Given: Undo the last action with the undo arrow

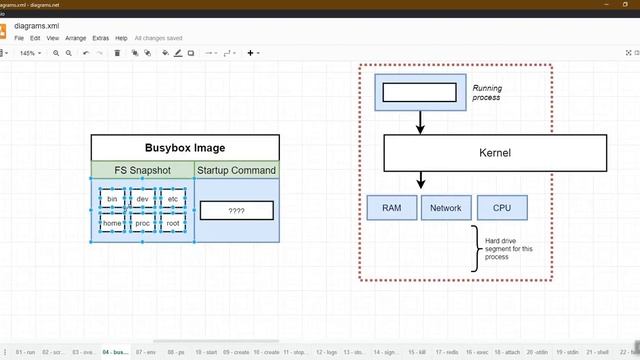Looking at the screenshot, I should 86,53.
